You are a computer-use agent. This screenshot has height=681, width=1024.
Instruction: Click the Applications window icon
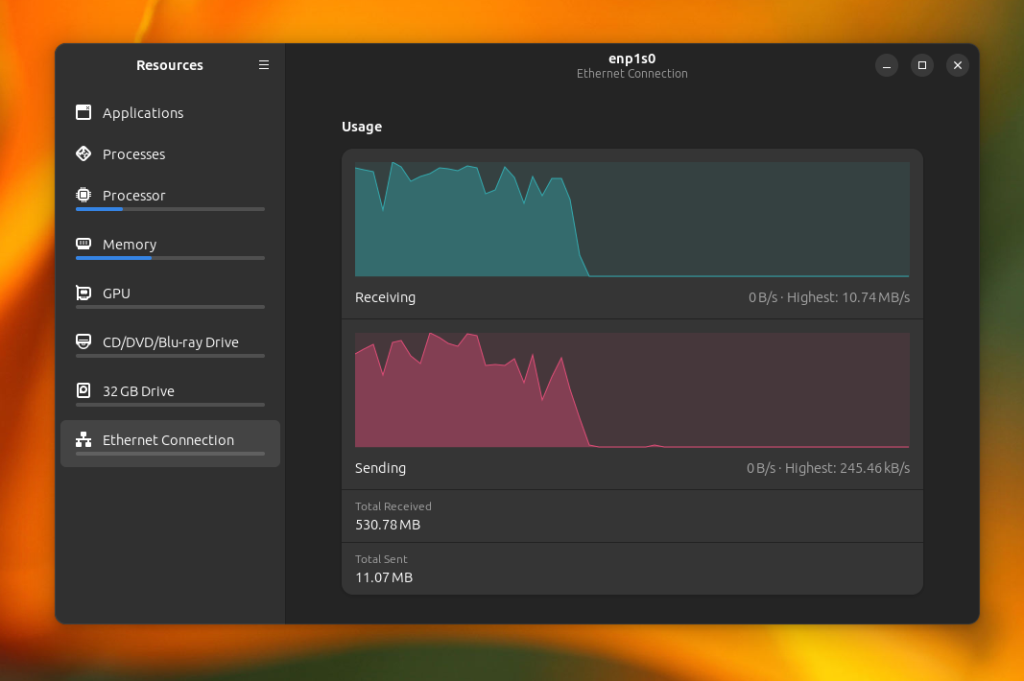tap(84, 112)
